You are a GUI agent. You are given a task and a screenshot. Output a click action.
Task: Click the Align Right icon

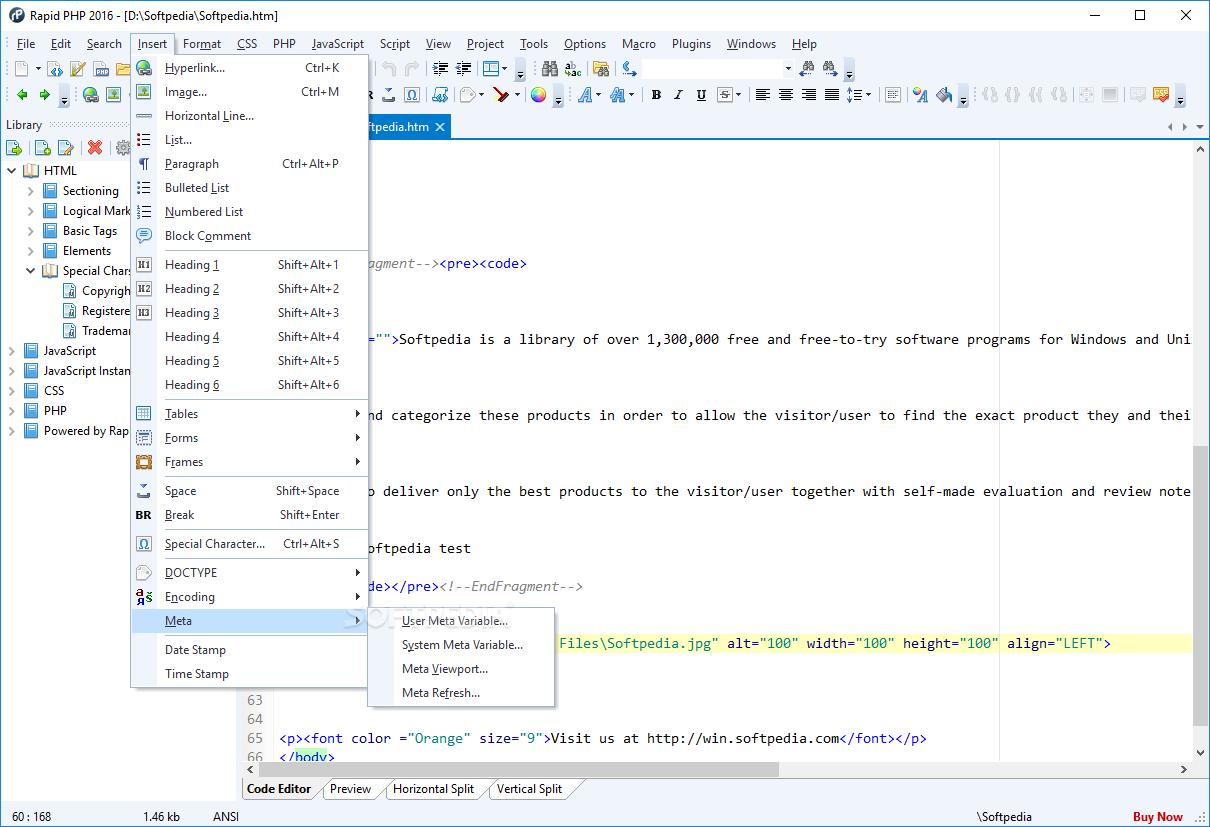809,95
